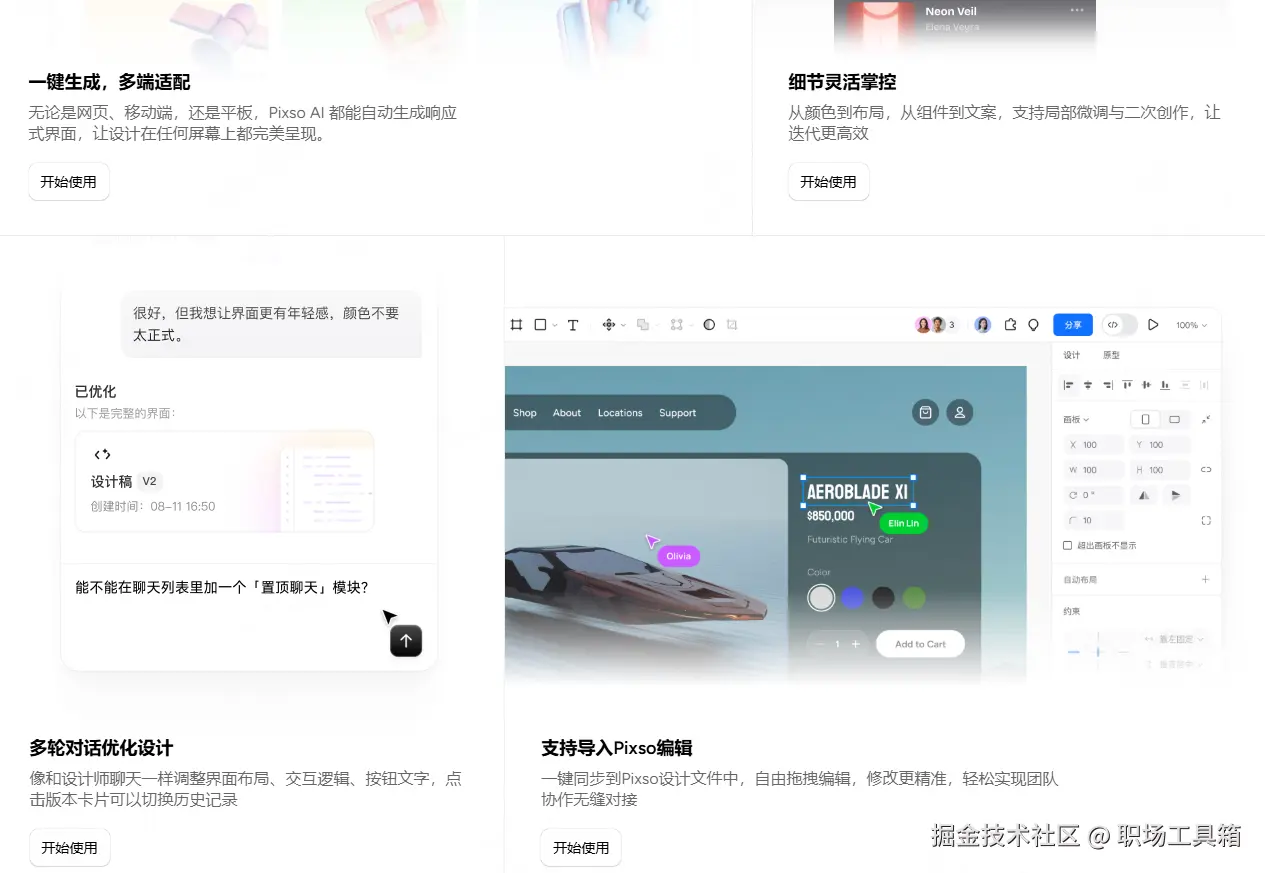
Task: Select the crop tool icon
Action: pyautogui.click(x=732, y=325)
